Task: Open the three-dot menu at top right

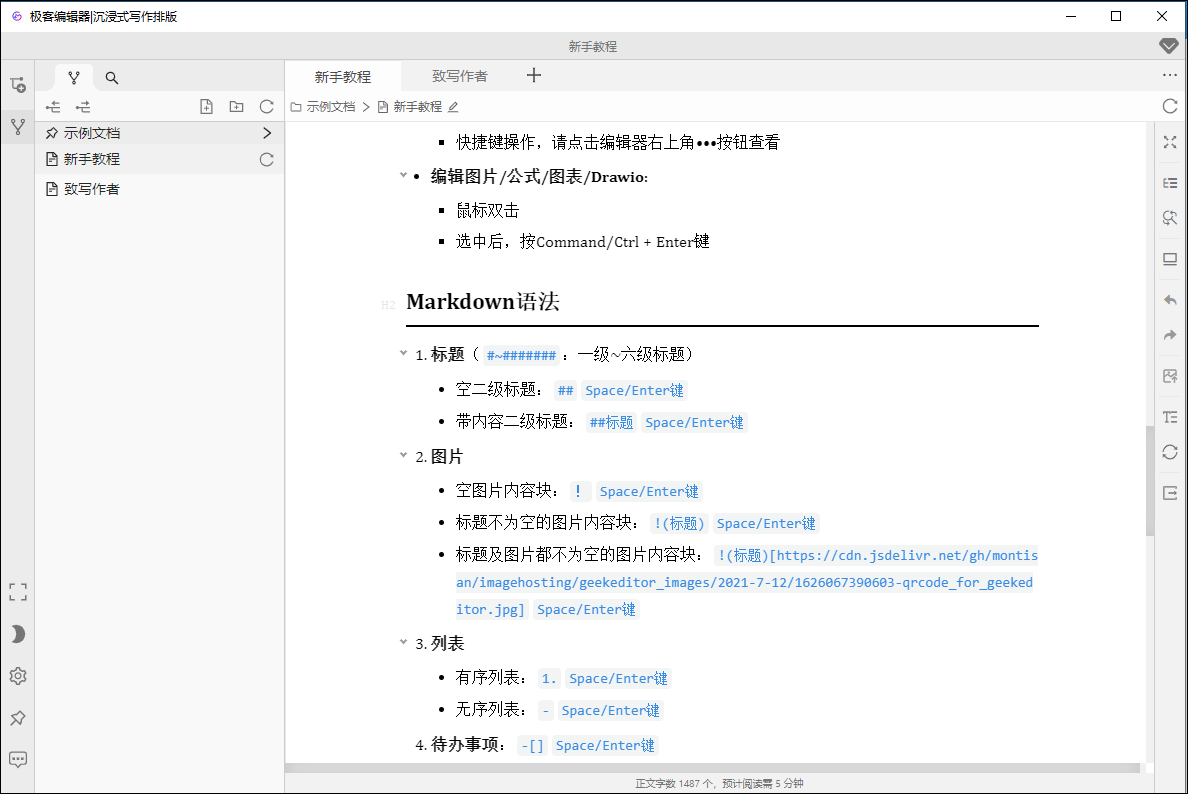Action: tap(1170, 75)
